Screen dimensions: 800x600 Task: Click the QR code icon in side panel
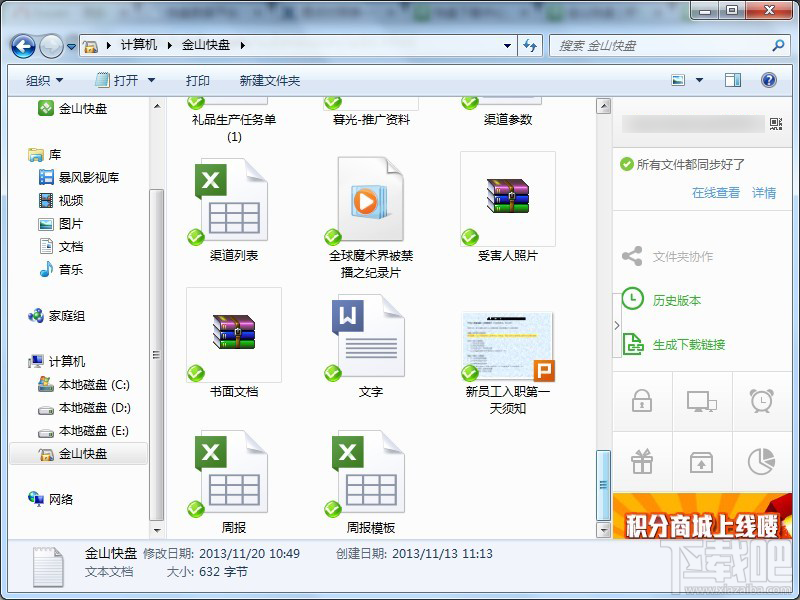click(x=776, y=123)
